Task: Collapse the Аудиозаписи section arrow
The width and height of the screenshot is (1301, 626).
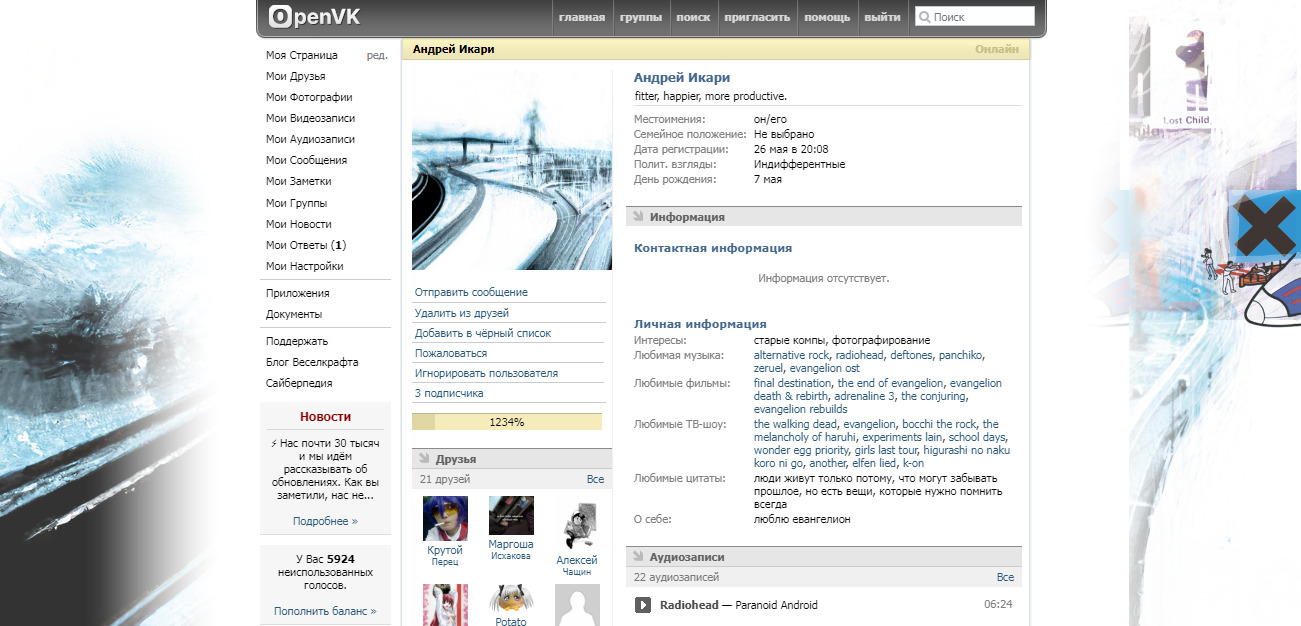Action: point(636,557)
